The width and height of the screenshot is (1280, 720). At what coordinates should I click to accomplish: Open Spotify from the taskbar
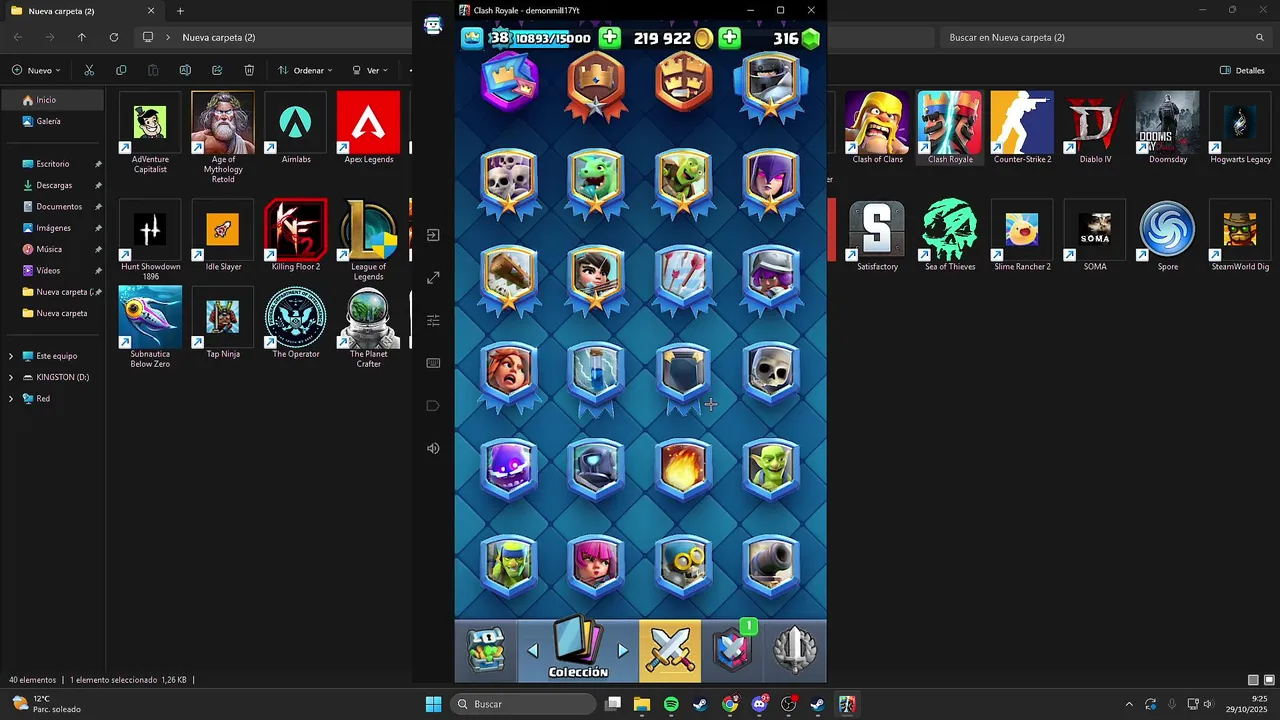click(x=671, y=704)
